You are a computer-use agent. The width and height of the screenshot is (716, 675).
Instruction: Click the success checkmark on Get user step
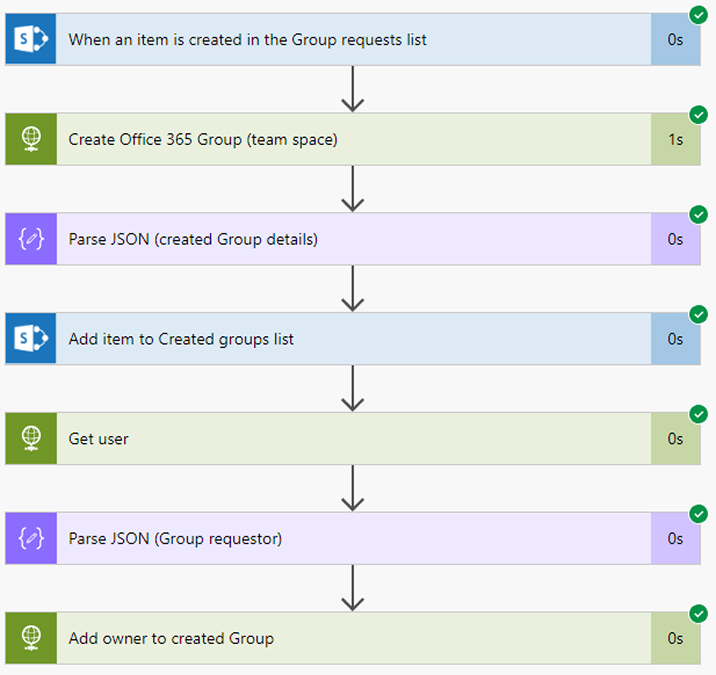coord(698,414)
